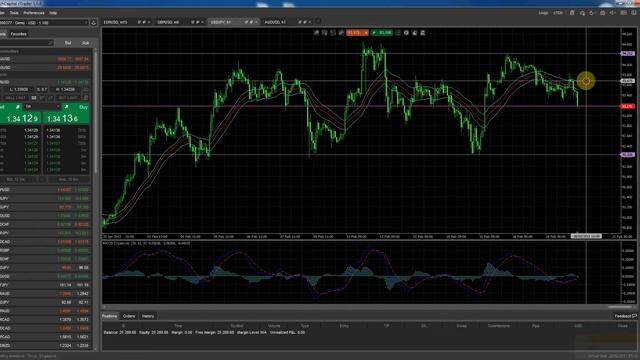Open the Orders tab
Screen dimensions: 640x360
coord(129,316)
